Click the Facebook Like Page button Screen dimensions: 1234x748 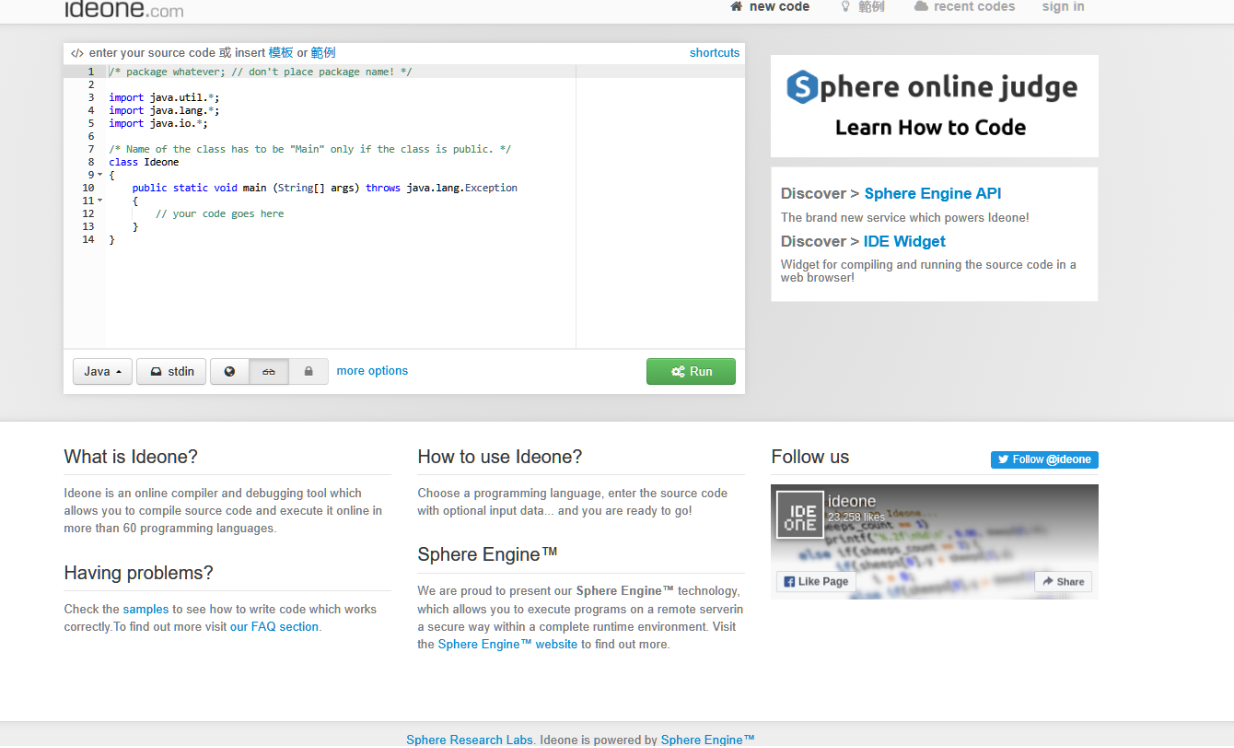tap(816, 582)
